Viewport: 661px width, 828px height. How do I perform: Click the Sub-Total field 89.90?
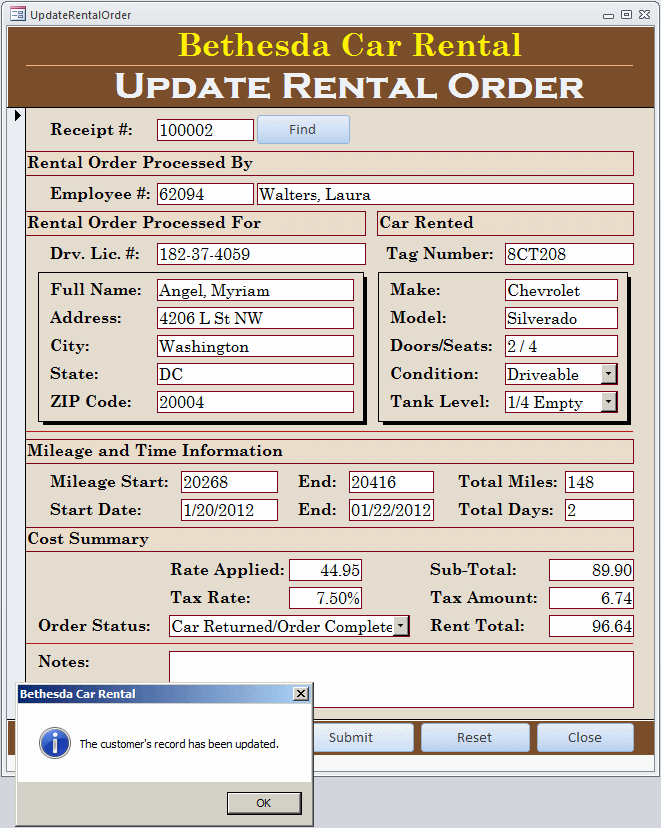coord(591,570)
